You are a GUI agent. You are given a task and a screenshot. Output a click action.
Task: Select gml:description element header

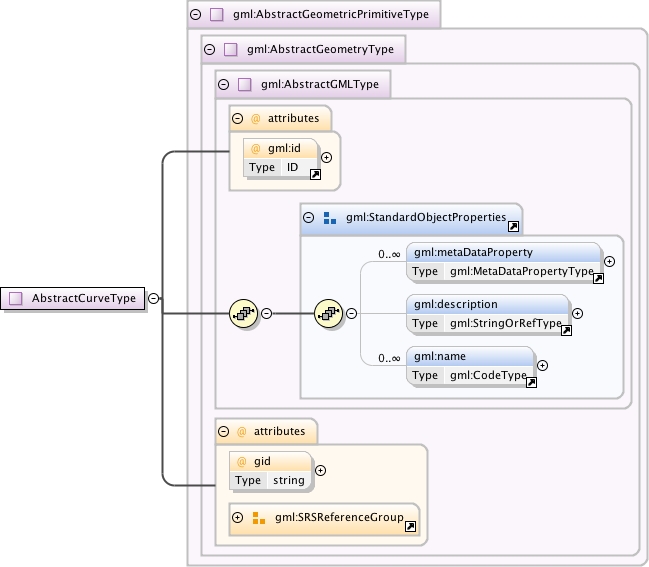[487, 304]
